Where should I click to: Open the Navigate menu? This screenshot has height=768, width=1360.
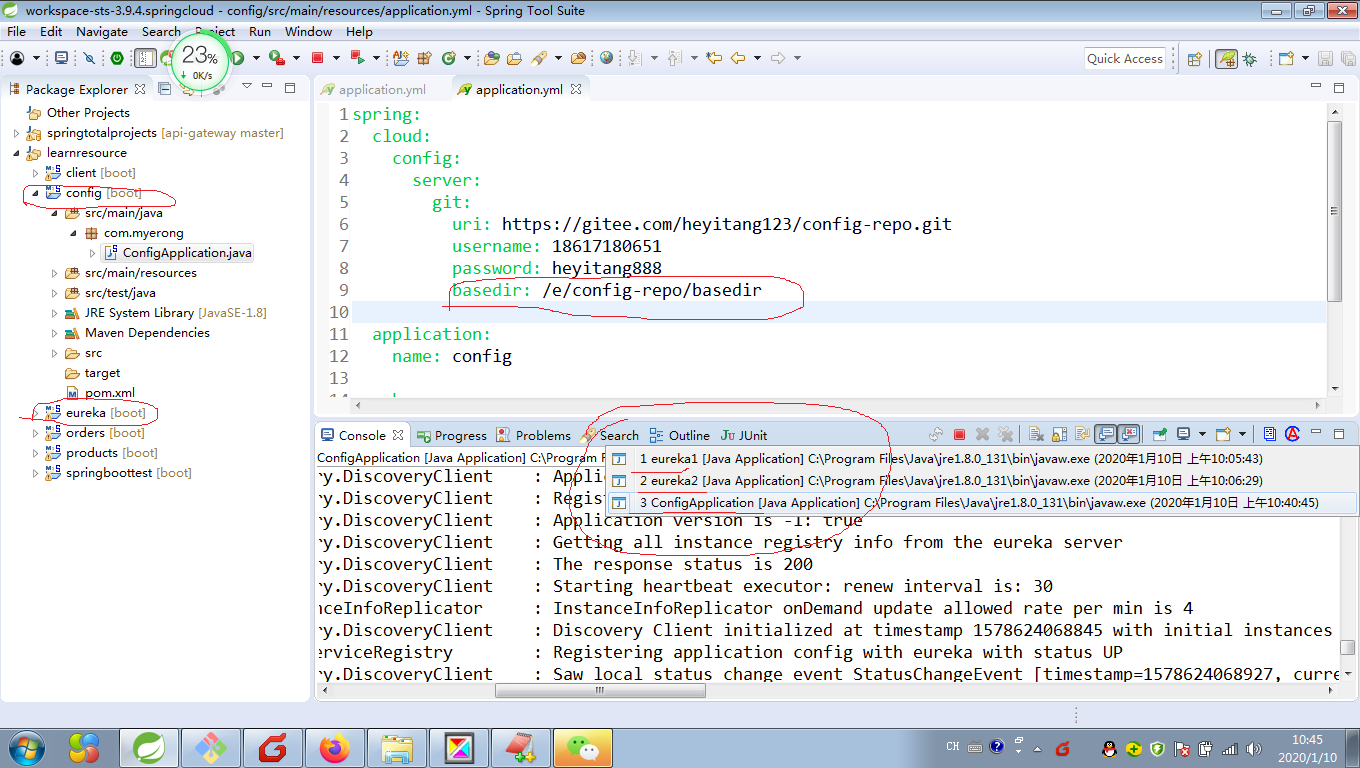(102, 31)
